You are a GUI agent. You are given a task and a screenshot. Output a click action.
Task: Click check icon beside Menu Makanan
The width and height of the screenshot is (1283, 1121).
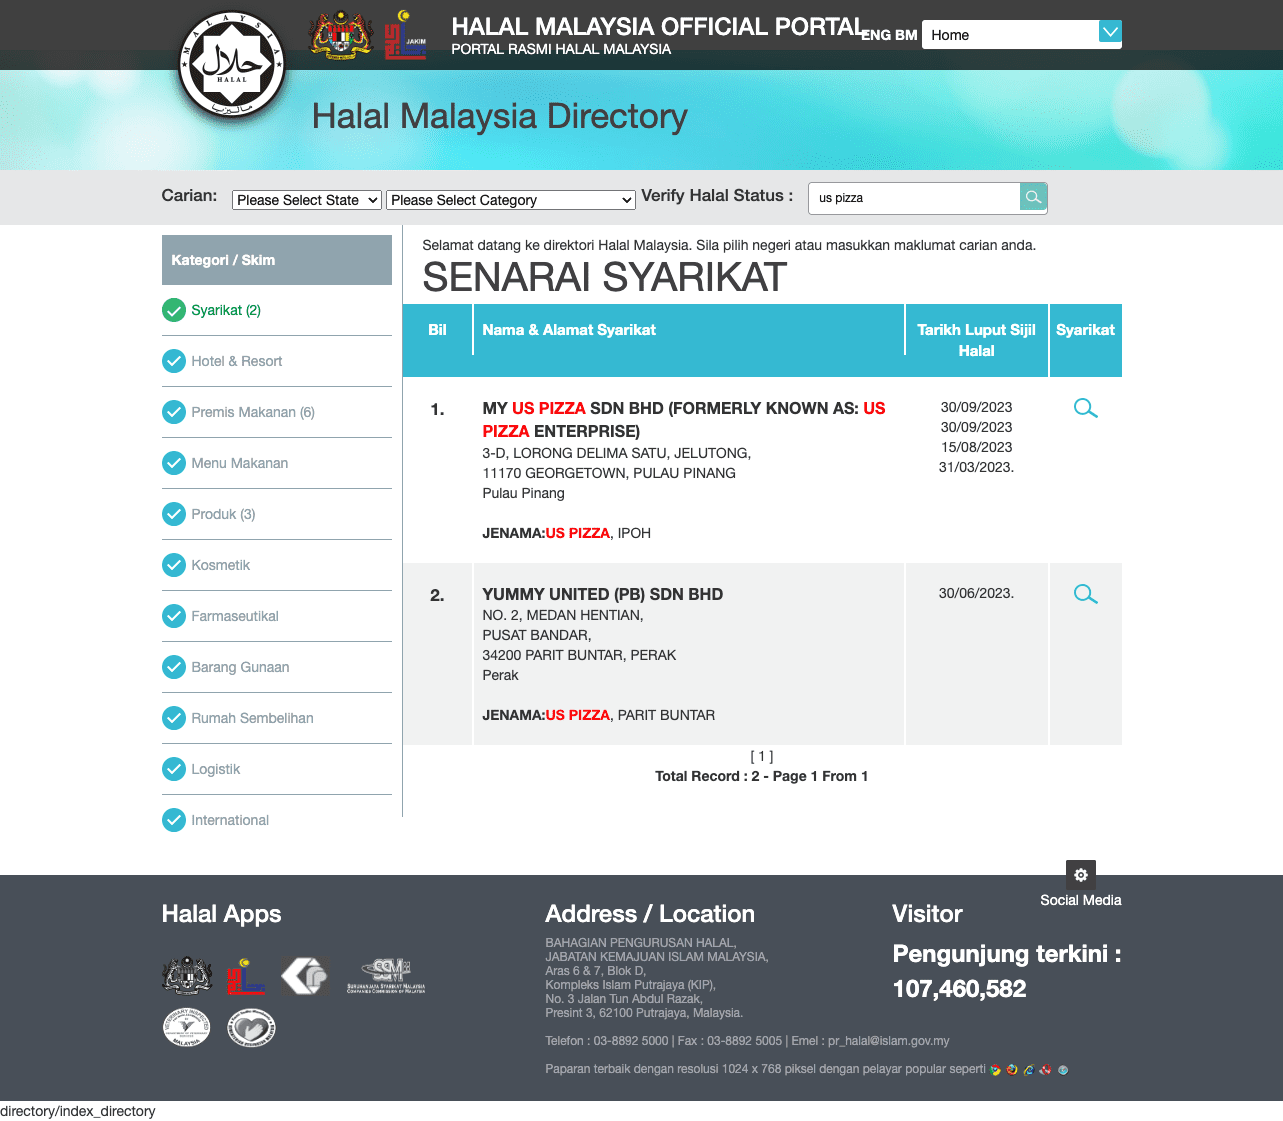[x=174, y=462]
